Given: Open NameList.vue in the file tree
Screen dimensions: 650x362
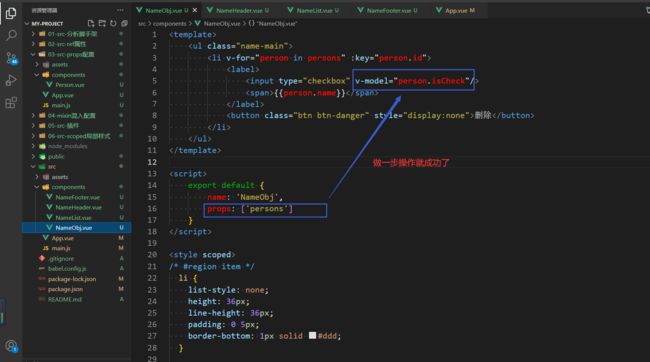Looking at the screenshot, I should 73,218.
